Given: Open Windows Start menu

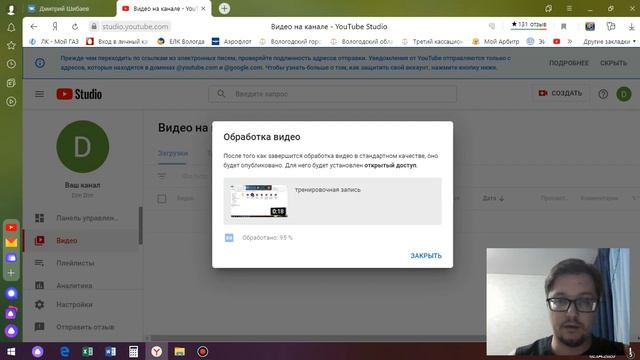Looking at the screenshot, I should [x=11, y=351].
